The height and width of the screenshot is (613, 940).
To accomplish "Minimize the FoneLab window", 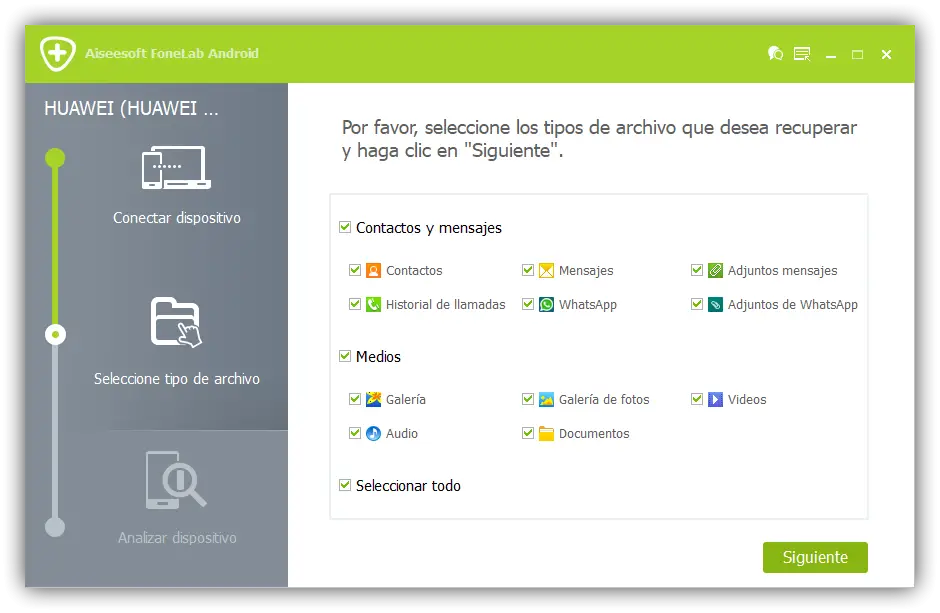I will pos(830,55).
